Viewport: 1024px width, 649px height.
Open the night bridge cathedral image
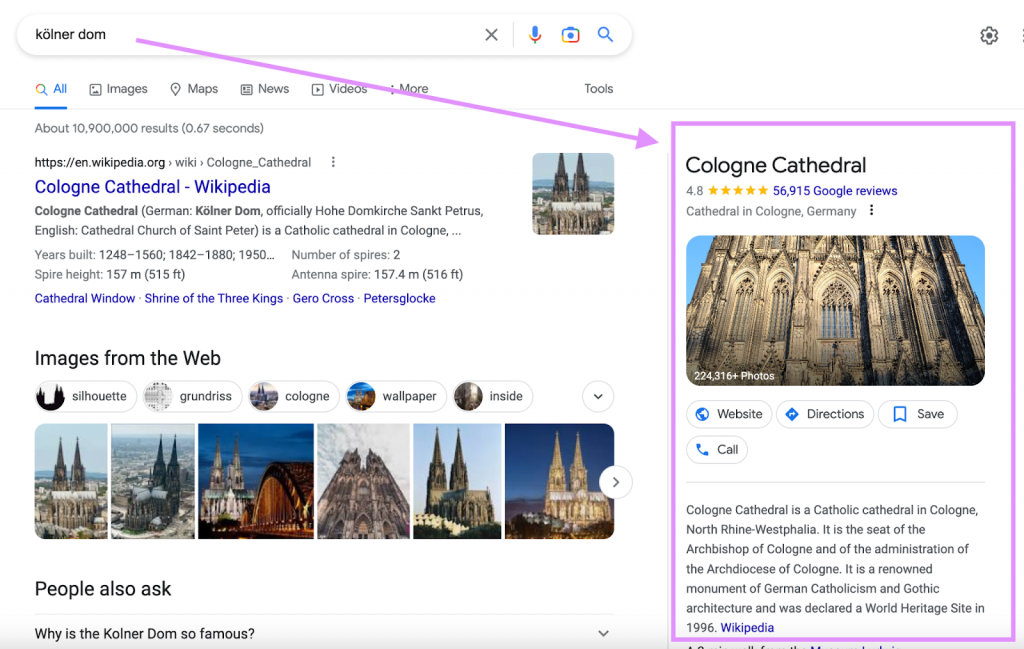point(255,481)
